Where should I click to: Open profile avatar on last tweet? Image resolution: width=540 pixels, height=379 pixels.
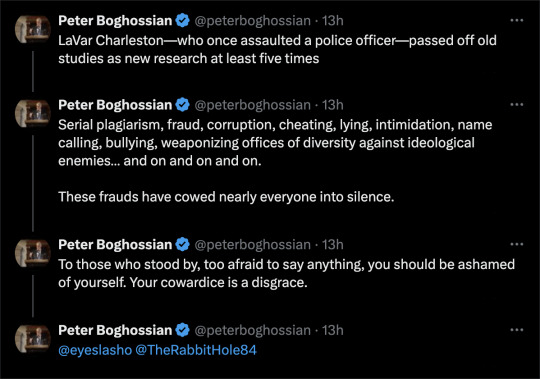pos(33,339)
